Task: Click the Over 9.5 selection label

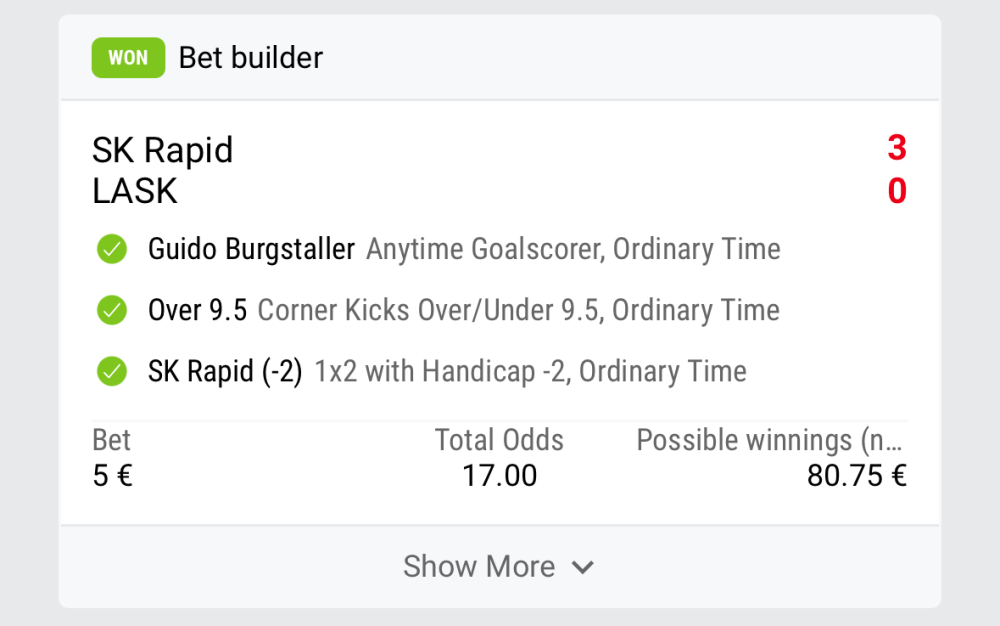Action: click(197, 311)
